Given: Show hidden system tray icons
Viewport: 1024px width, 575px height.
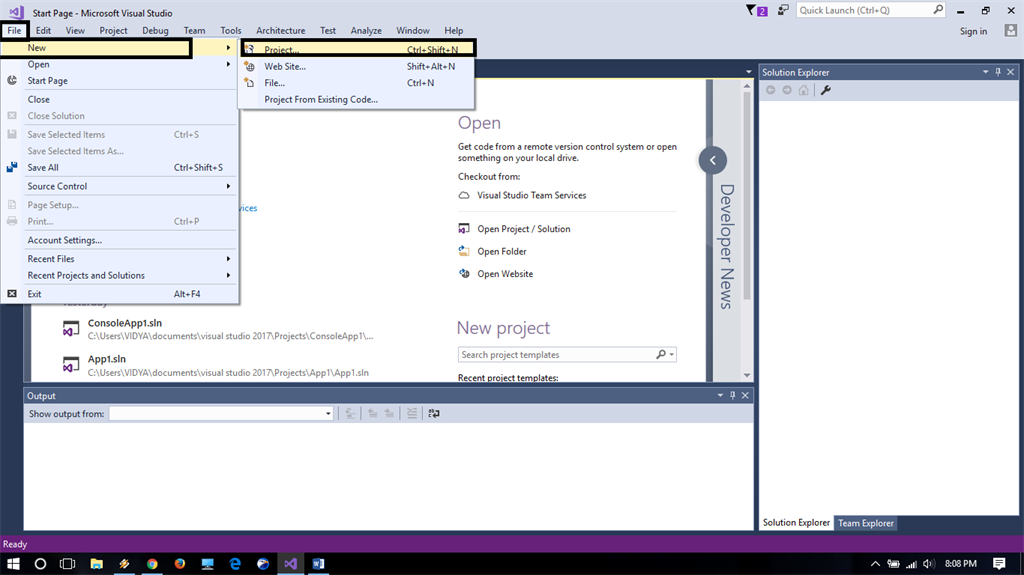Looking at the screenshot, I should [875, 563].
